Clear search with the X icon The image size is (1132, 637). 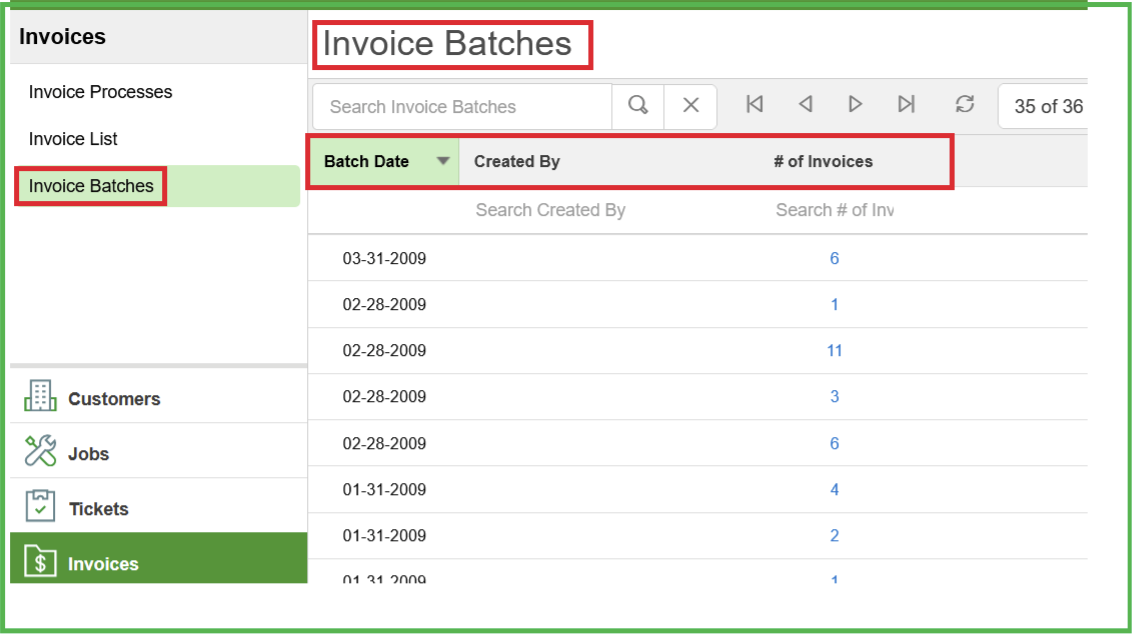(690, 106)
